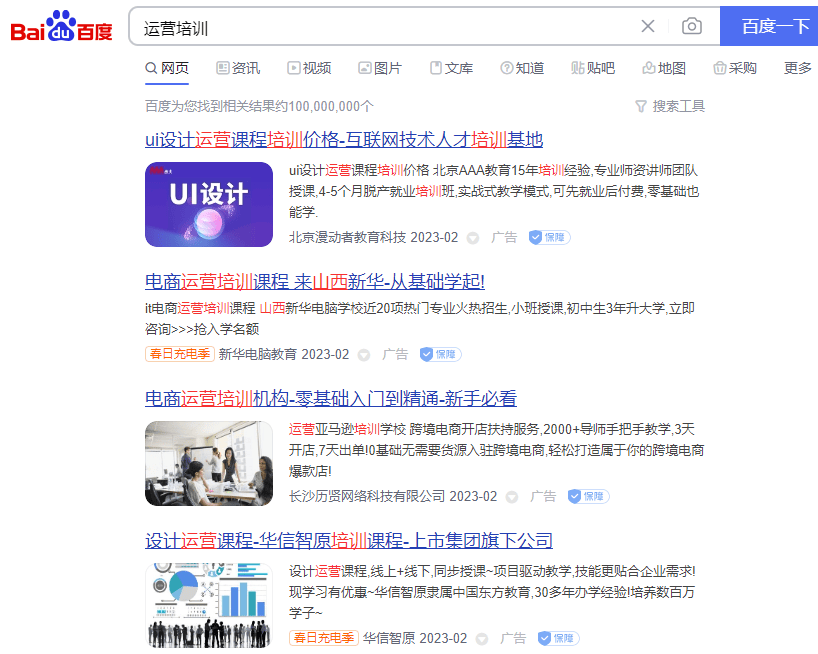This screenshot has height=654, width=818.
Task: Switch to the 图片 image results tab
Action: [378, 68]
